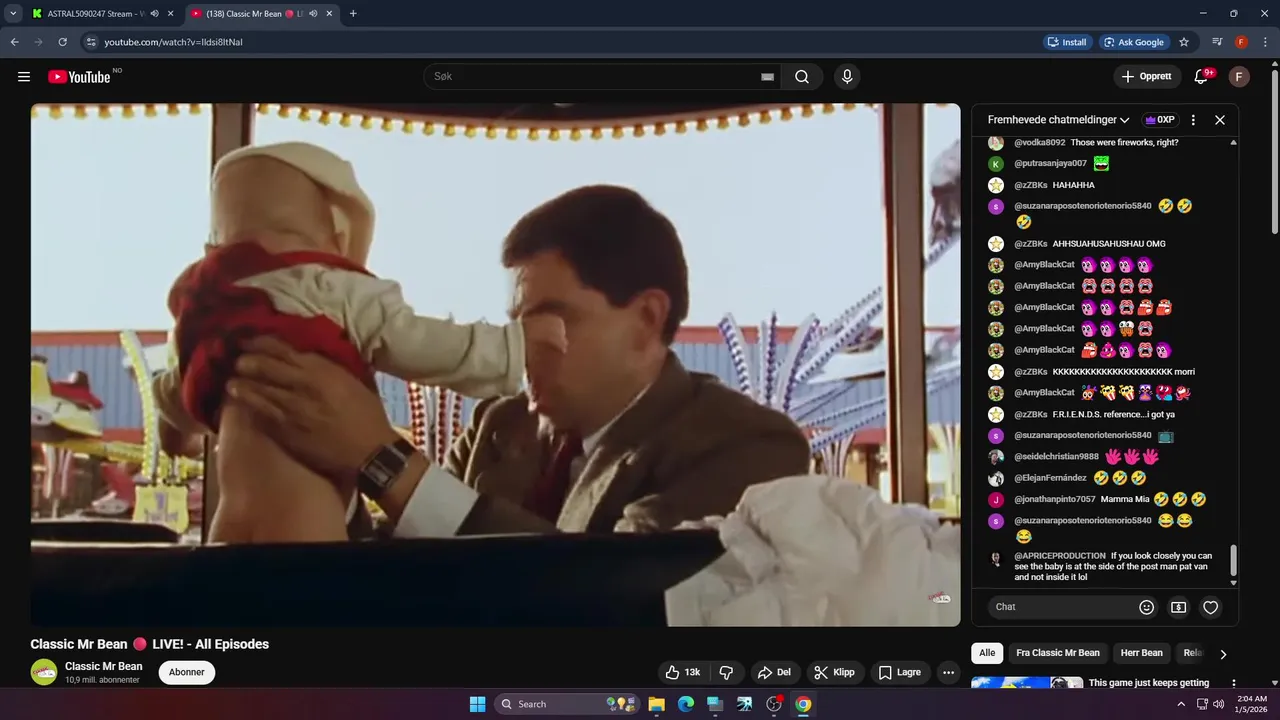Click the page vertical scrollbar
The height and width of the screenshot is (720, 1280).
(1274, 150)
